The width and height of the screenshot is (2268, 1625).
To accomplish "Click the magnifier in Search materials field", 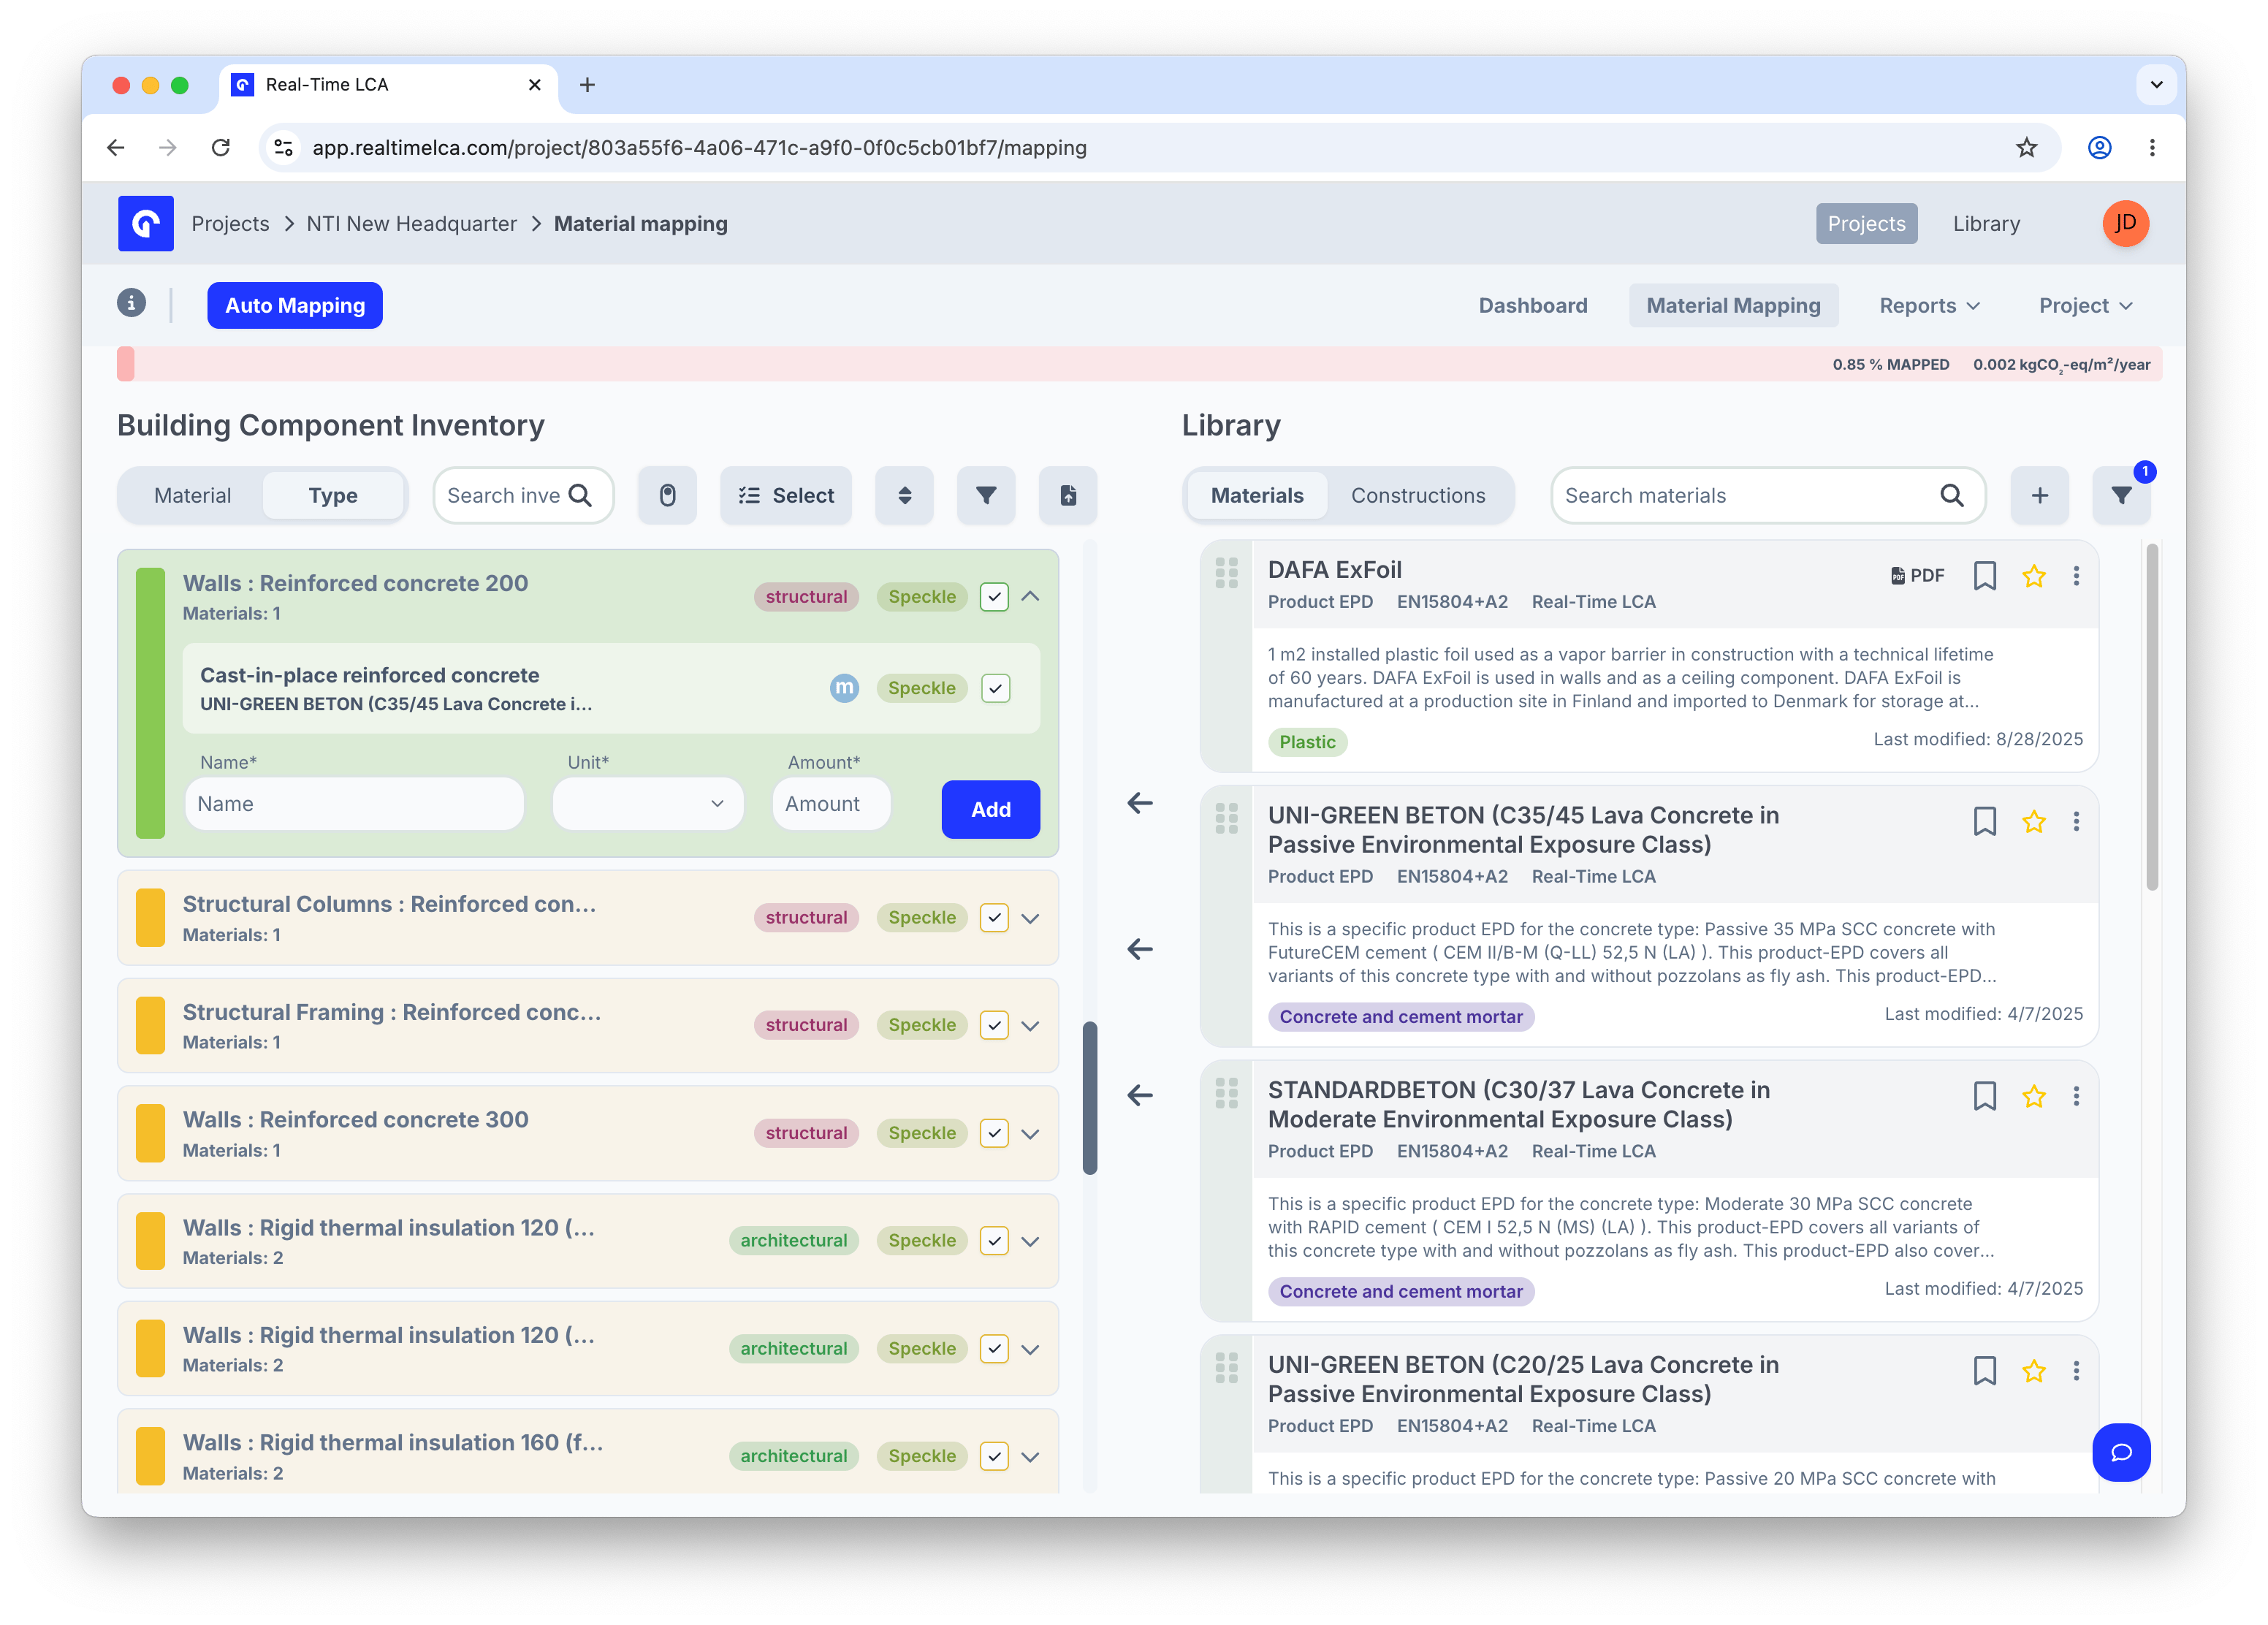I will [1952, 495].
